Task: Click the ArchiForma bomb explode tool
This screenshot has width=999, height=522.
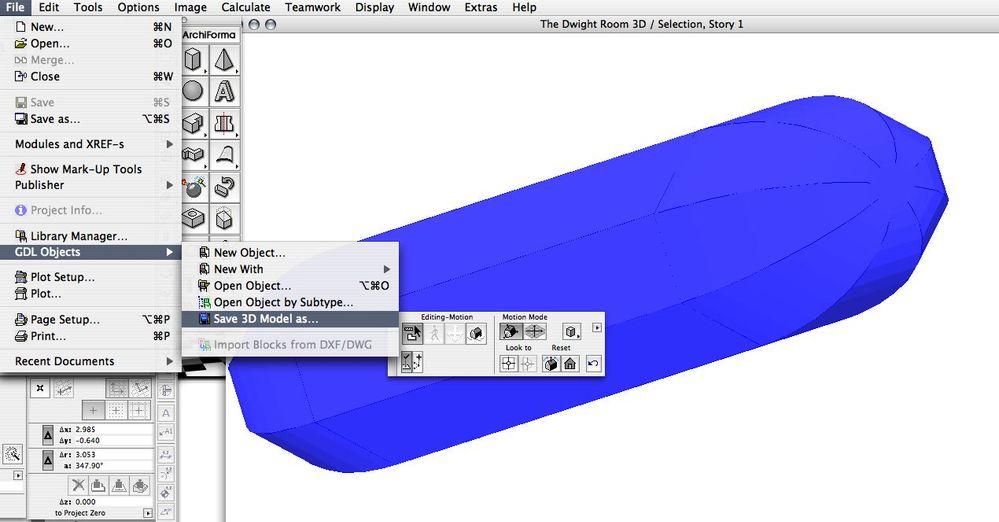Action: (194, 186)
